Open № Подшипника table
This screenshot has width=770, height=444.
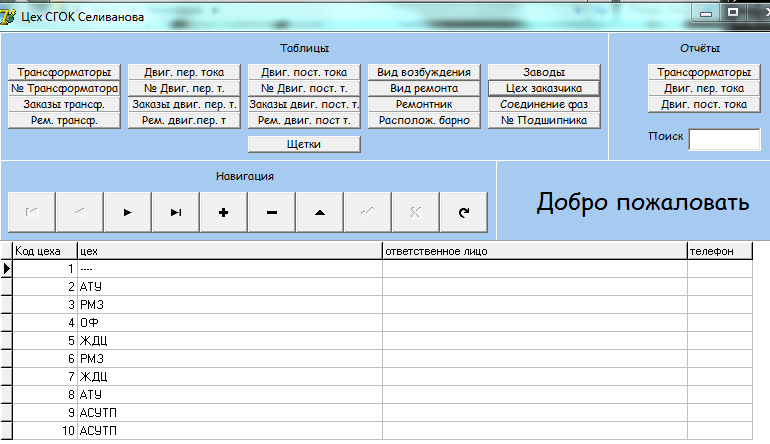click(x=544, y=120)
